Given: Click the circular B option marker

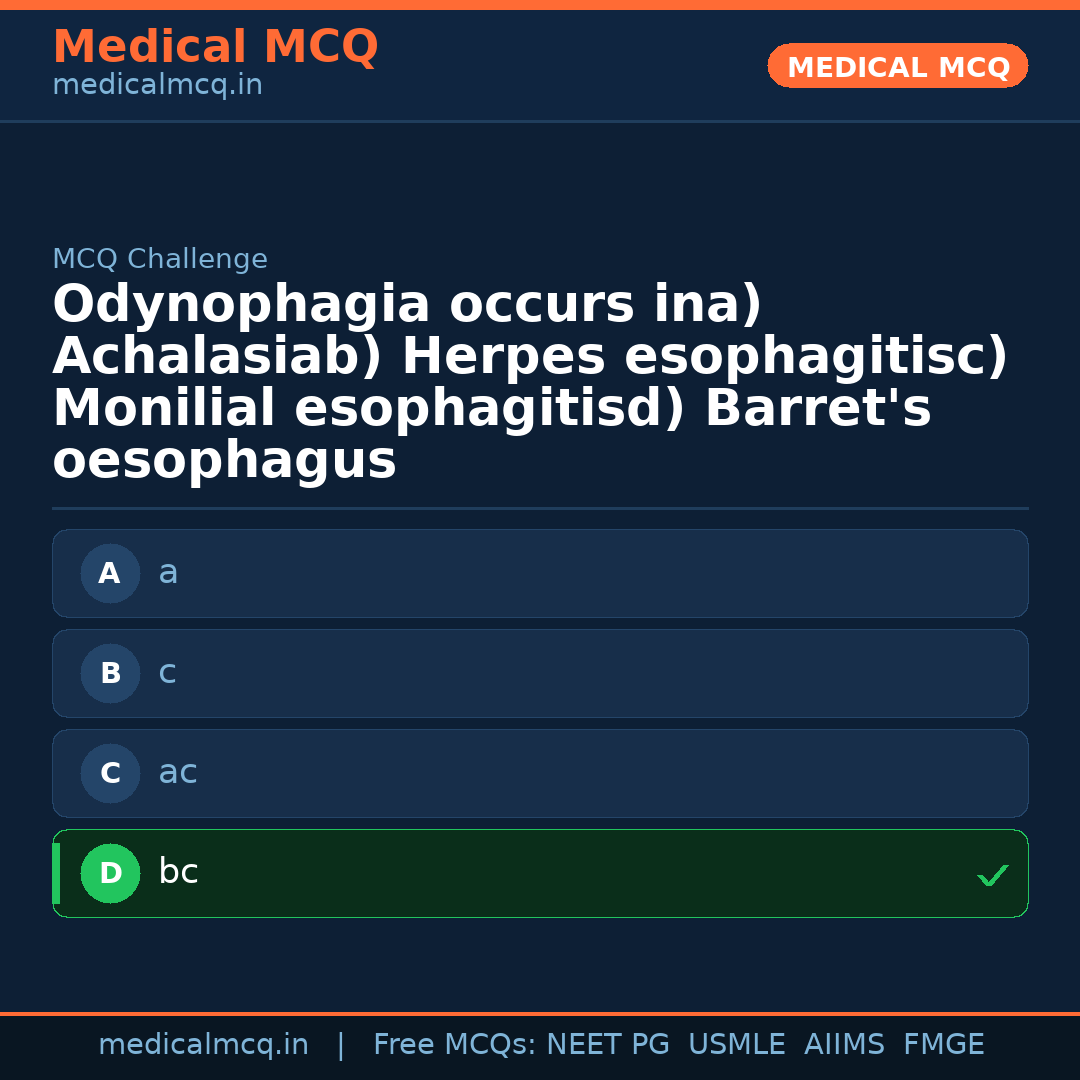Looking at the screenshot, I should [110, 673].
